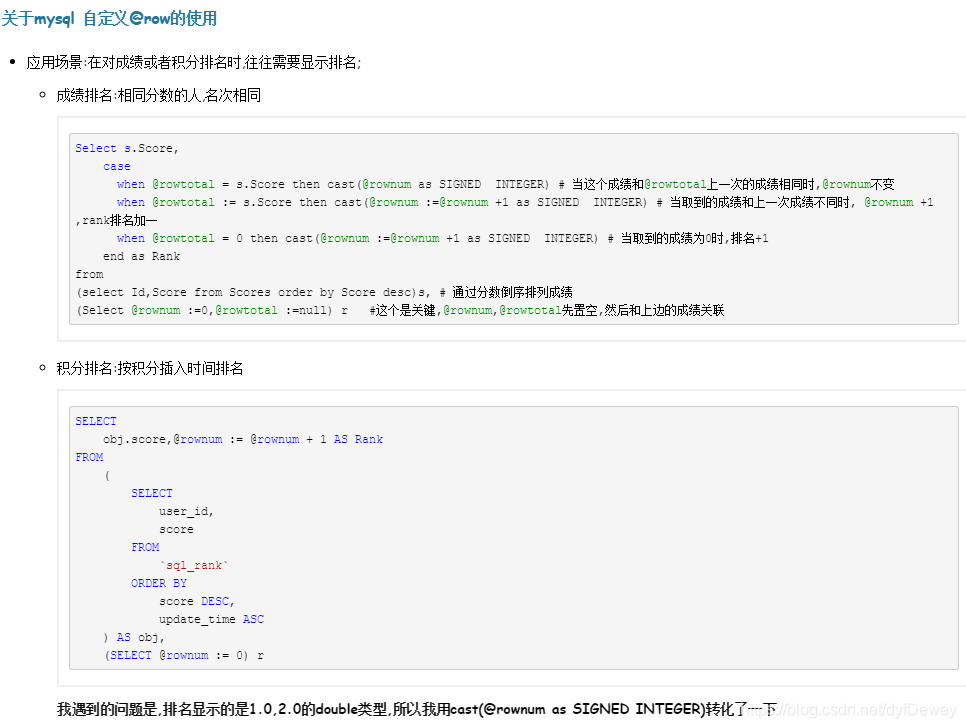Viewport: 966px width, 728px height.
Task: Select the Select keyword starting the first query
Action: pos(95,147)
